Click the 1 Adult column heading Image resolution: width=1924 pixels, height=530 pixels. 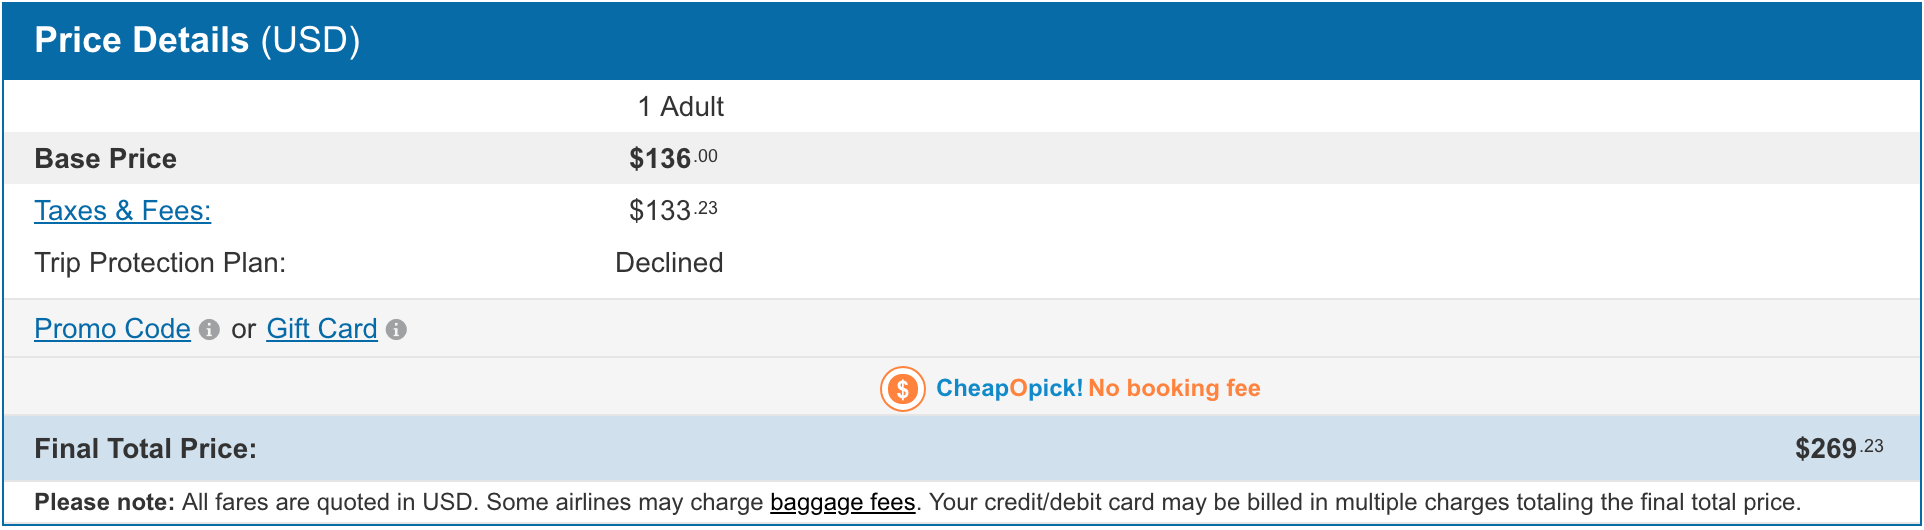point(680,107)
